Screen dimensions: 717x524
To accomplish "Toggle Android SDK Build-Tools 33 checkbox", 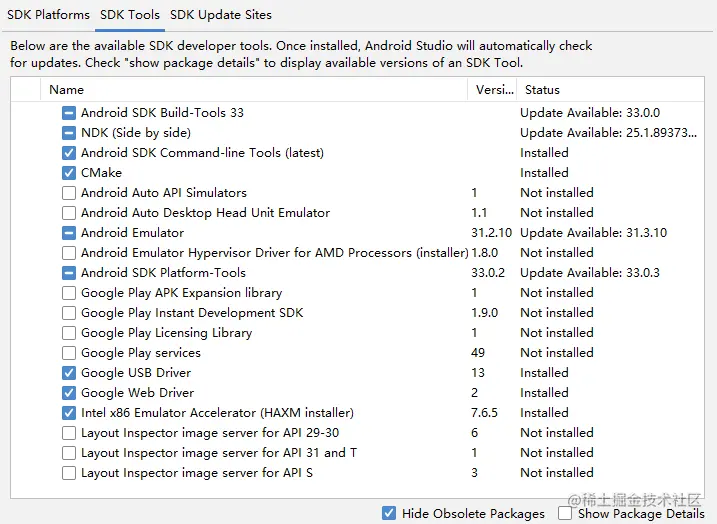I will [69, 112].
